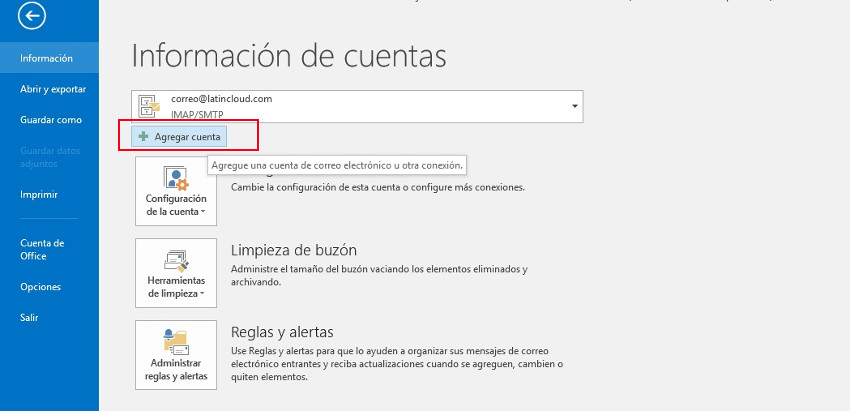Viewport: 850px width, 411px height.
Task: Choose Guardar como from the sidebar
Action: [50, 120]
